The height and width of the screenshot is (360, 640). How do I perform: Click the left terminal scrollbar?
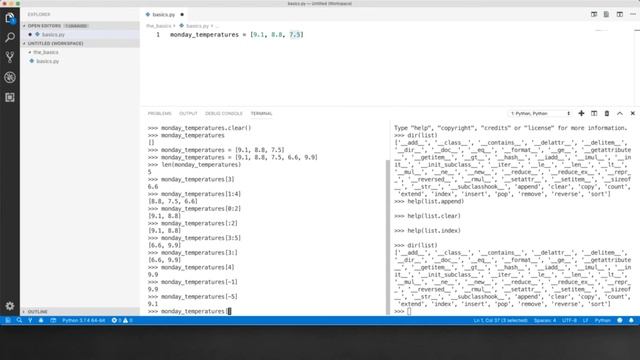coord(387,237)
